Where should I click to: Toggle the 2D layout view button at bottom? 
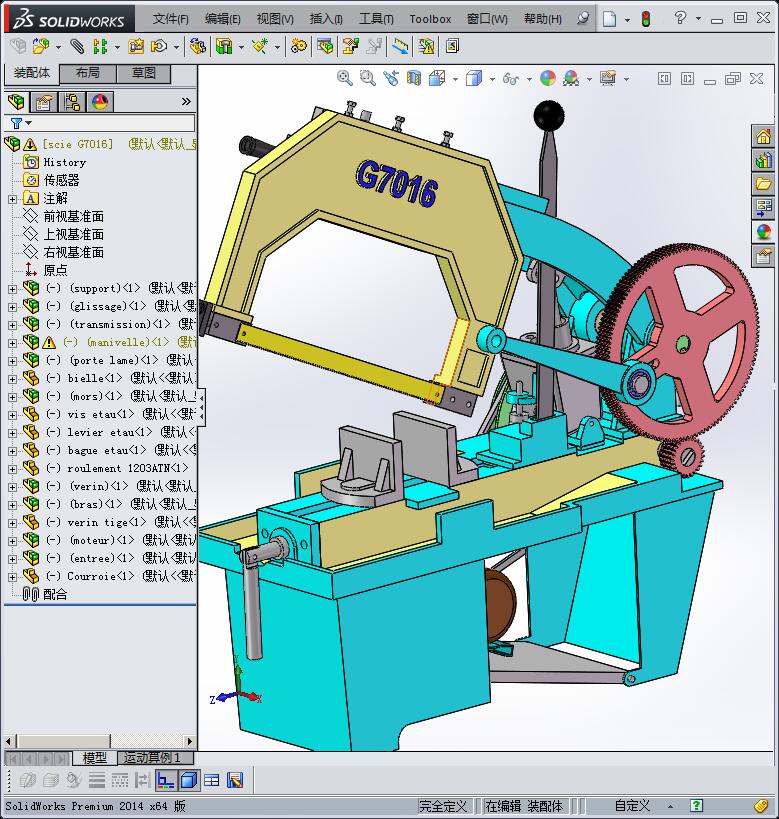coord(166,780)
